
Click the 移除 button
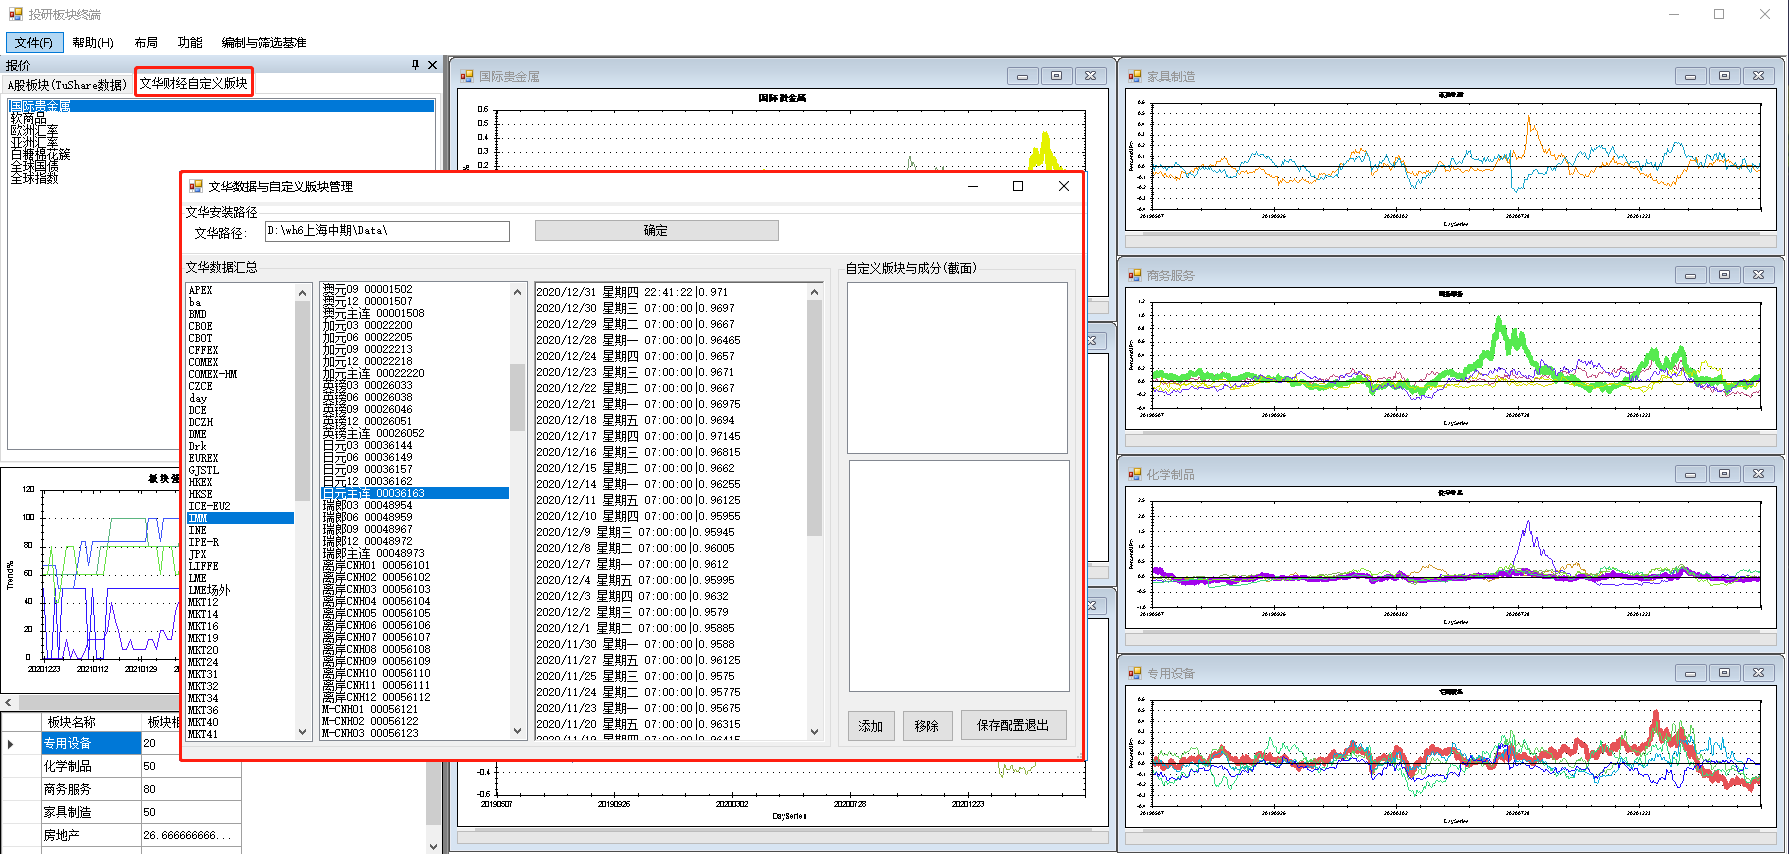pyautogui.click(x=927, y=725)
